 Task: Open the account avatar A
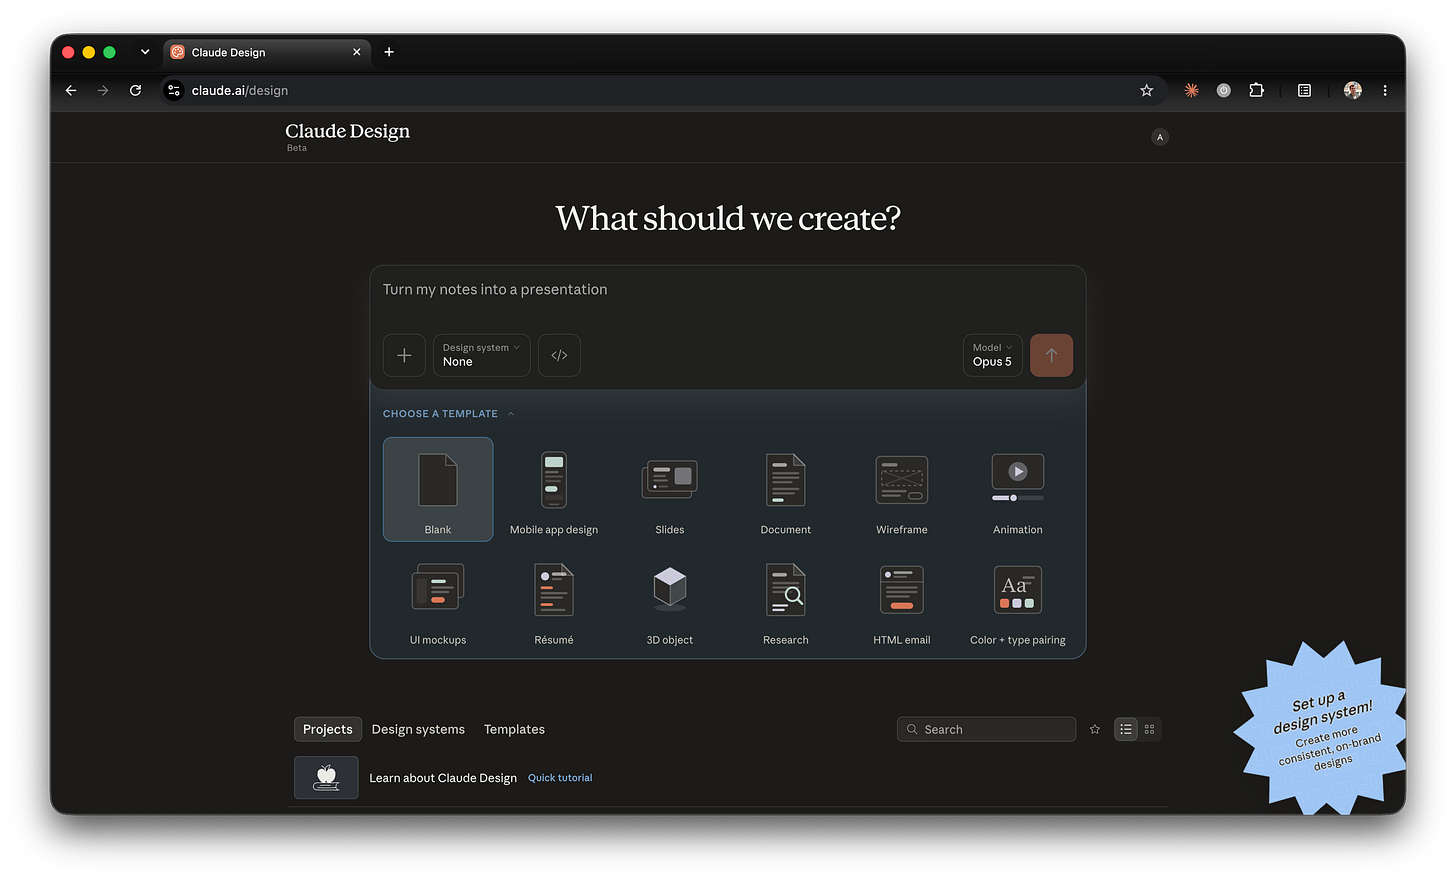[1160, 137]
